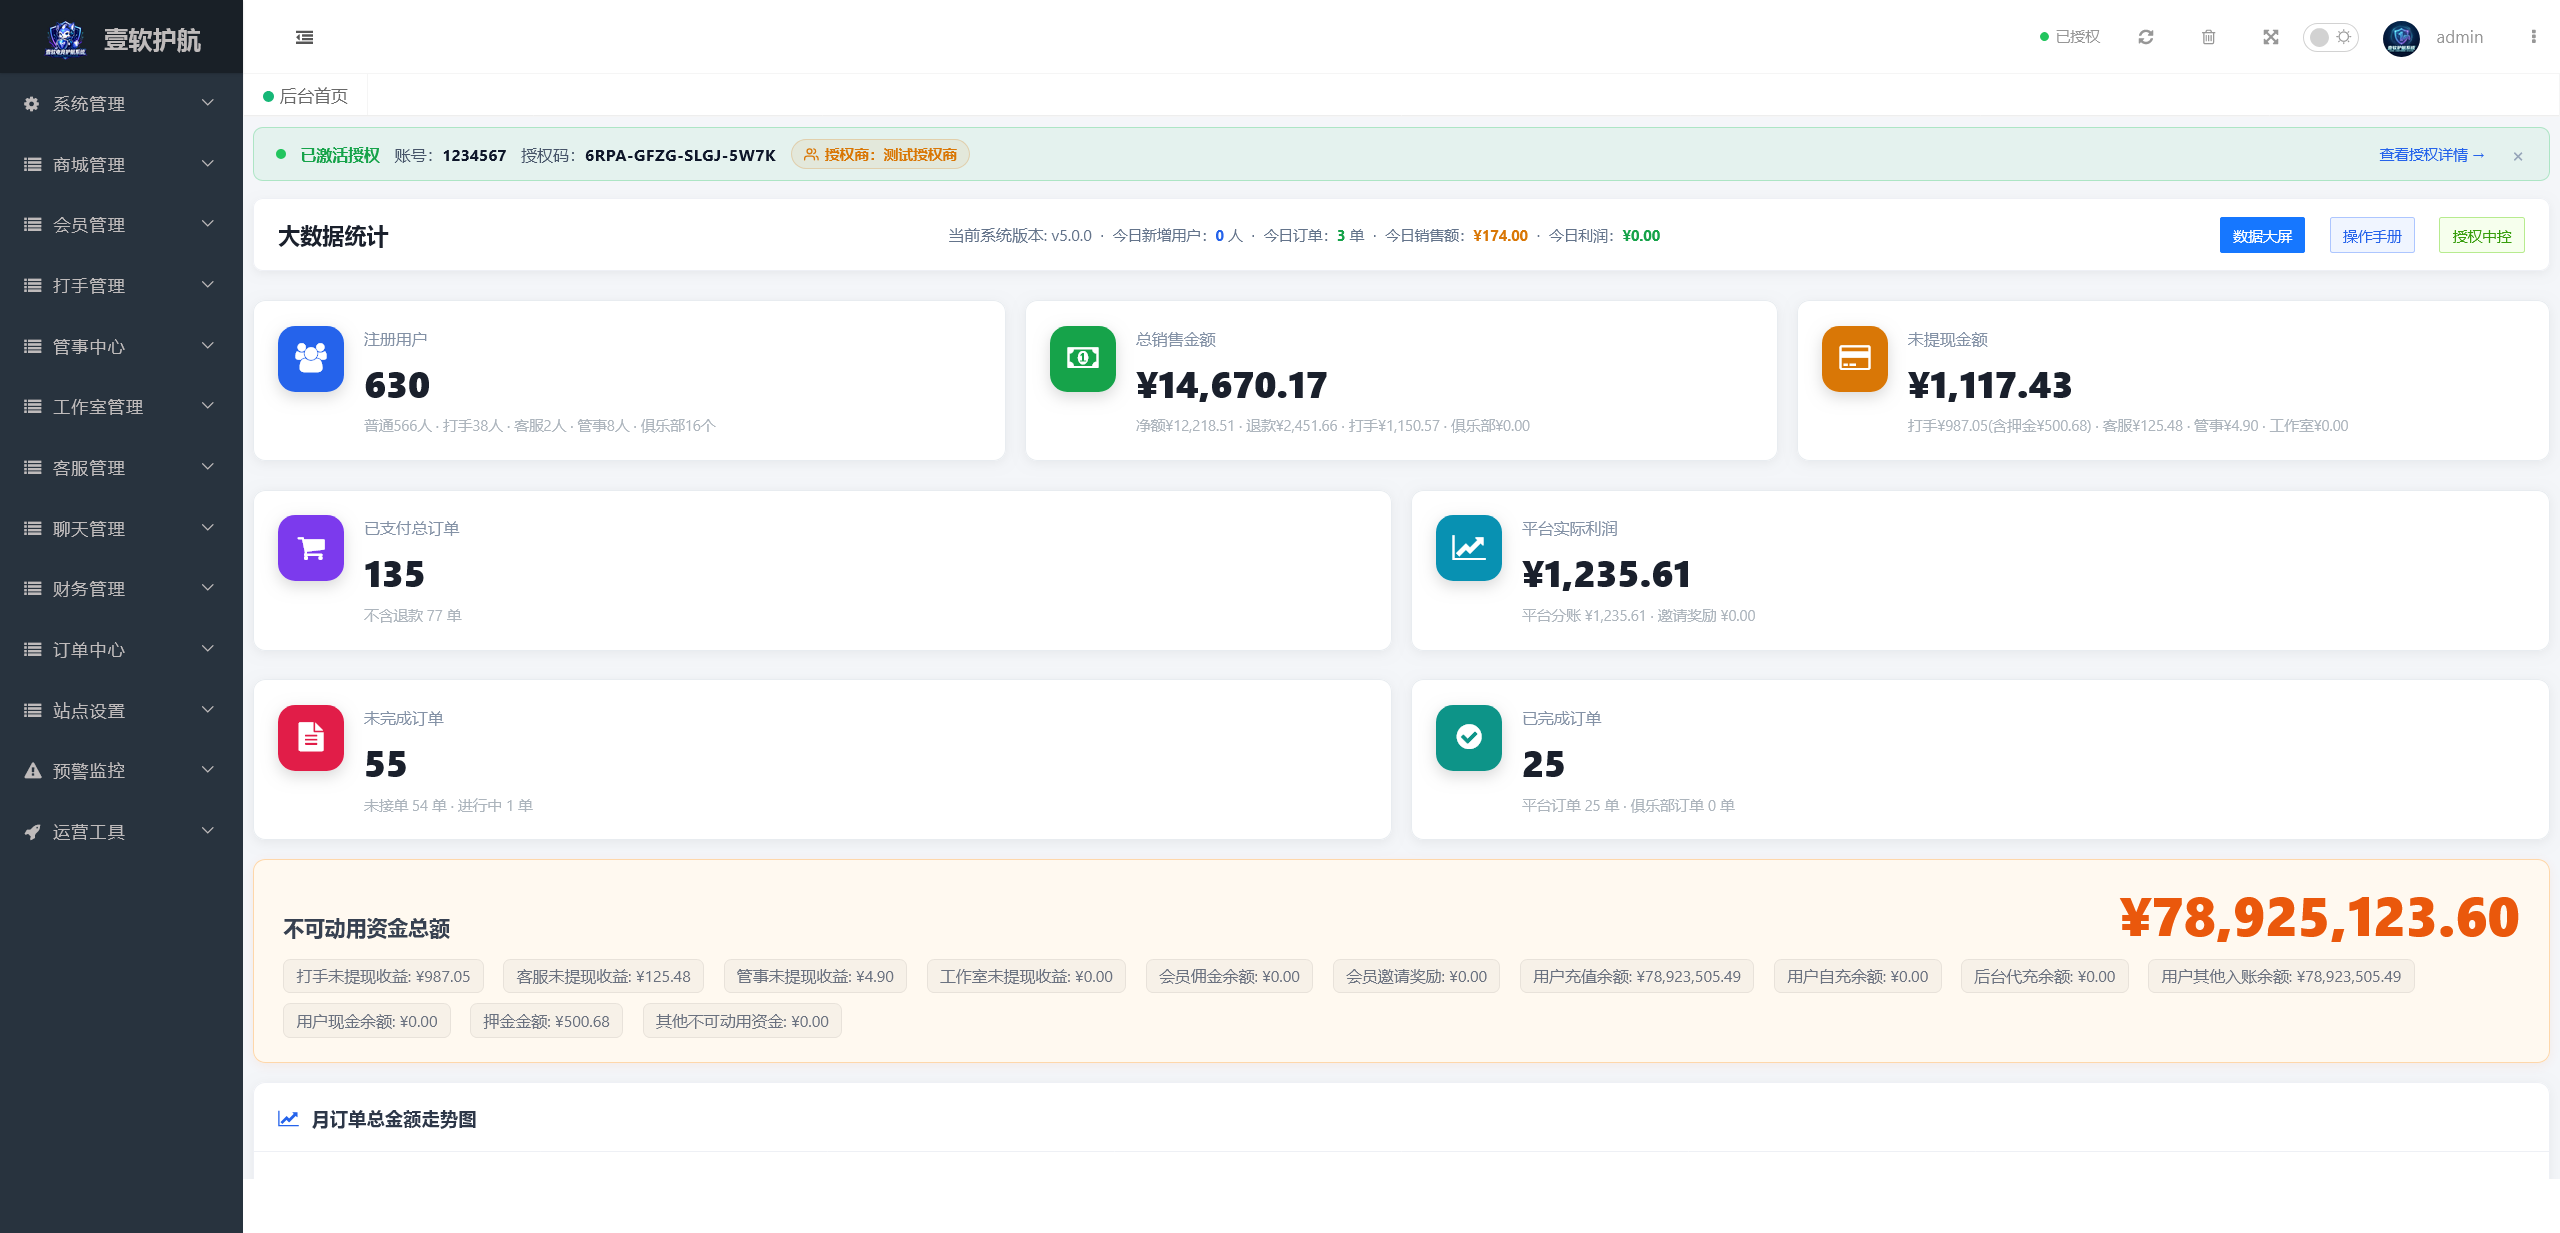
Task: Click the 操作手册 button
Action: point(2372,236)
